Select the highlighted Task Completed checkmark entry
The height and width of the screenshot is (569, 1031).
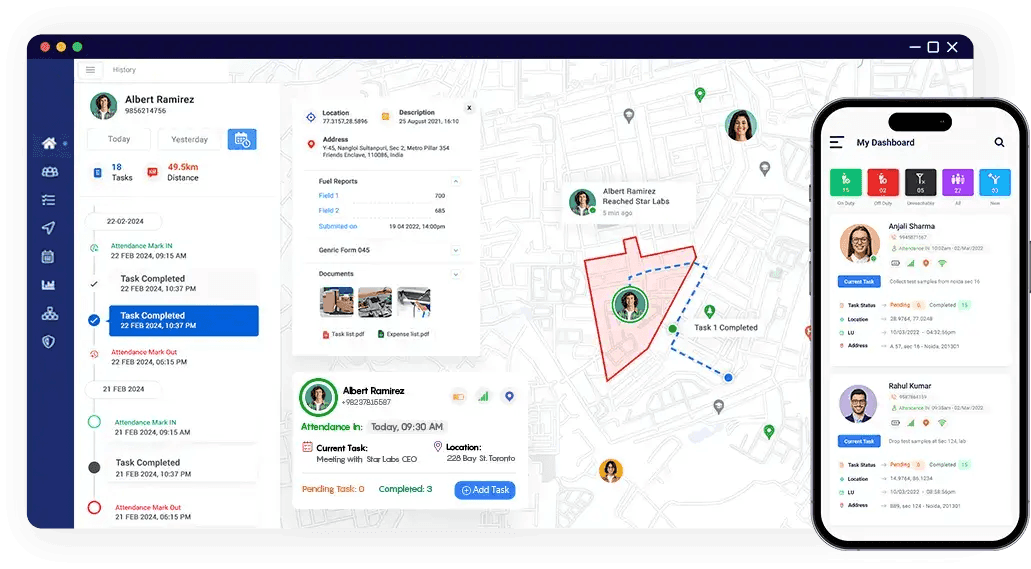click(93, 320)
